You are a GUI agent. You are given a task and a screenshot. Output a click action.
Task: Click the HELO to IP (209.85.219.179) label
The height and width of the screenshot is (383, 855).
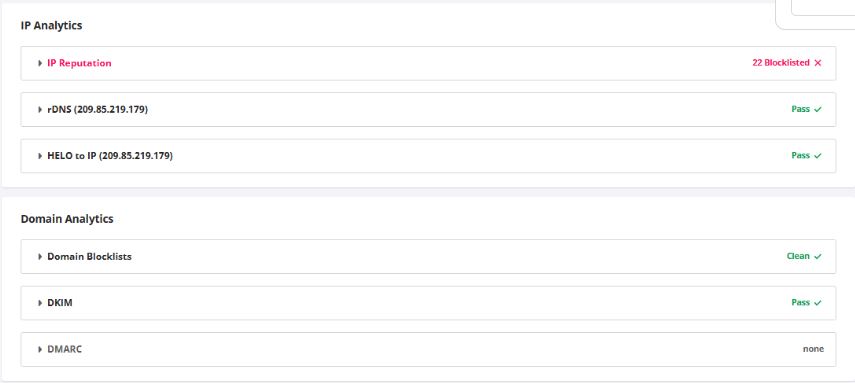110,156
